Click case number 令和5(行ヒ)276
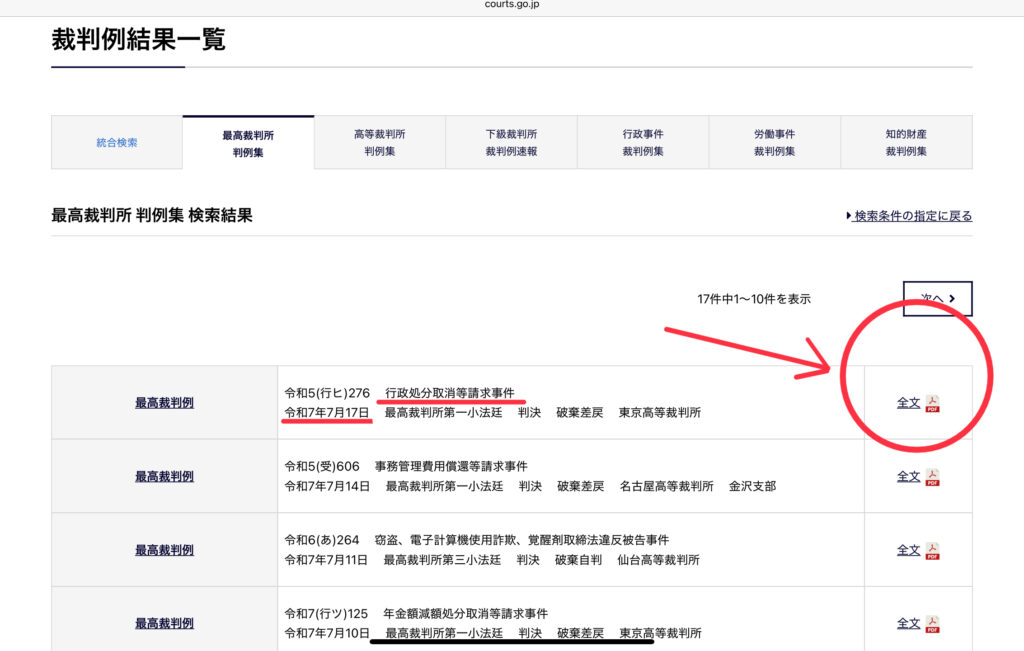The width and height of the screenshot is (1024, 651). (x=327, y=393)
